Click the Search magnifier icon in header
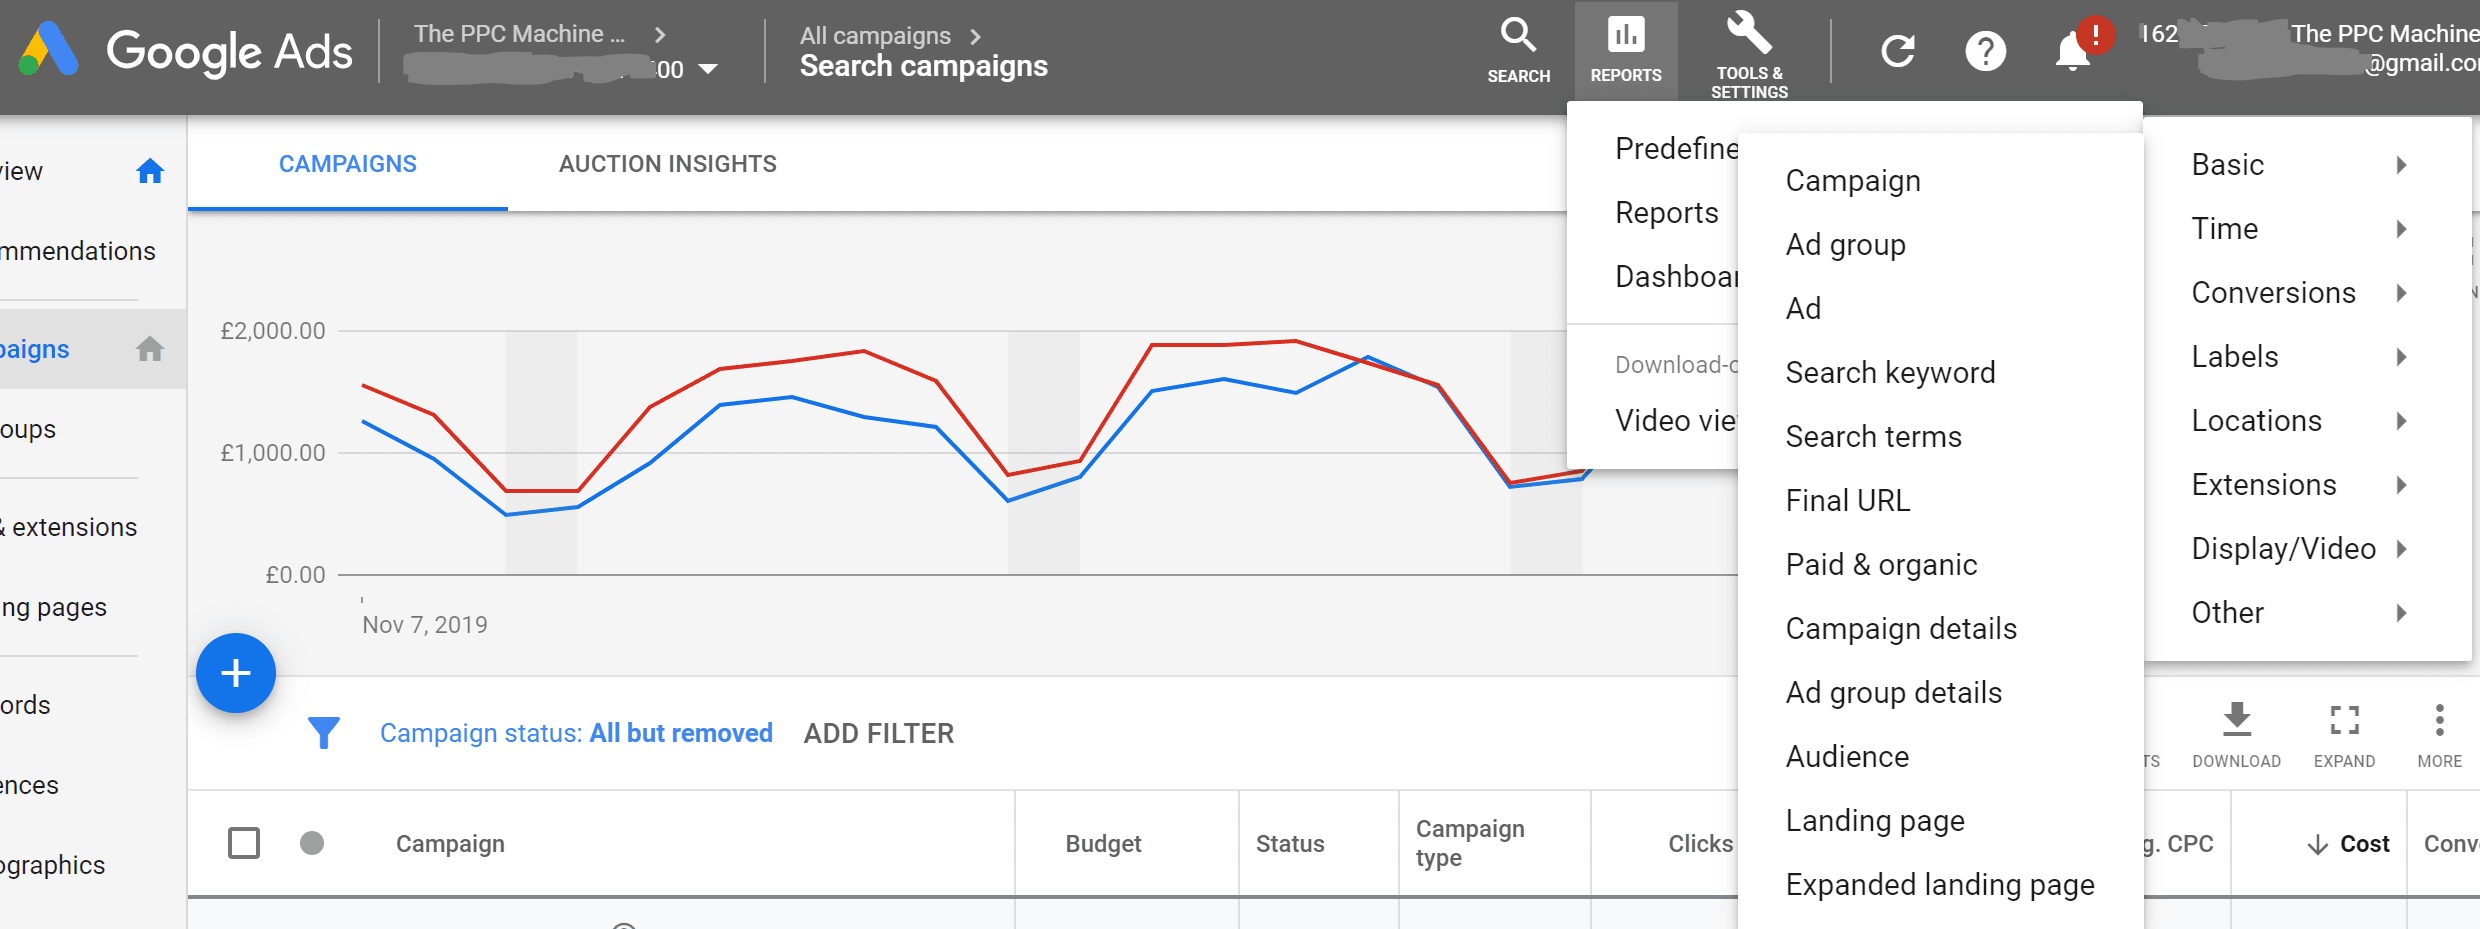This screenshot has width=2480, height=929. [x=1518, y=38]
